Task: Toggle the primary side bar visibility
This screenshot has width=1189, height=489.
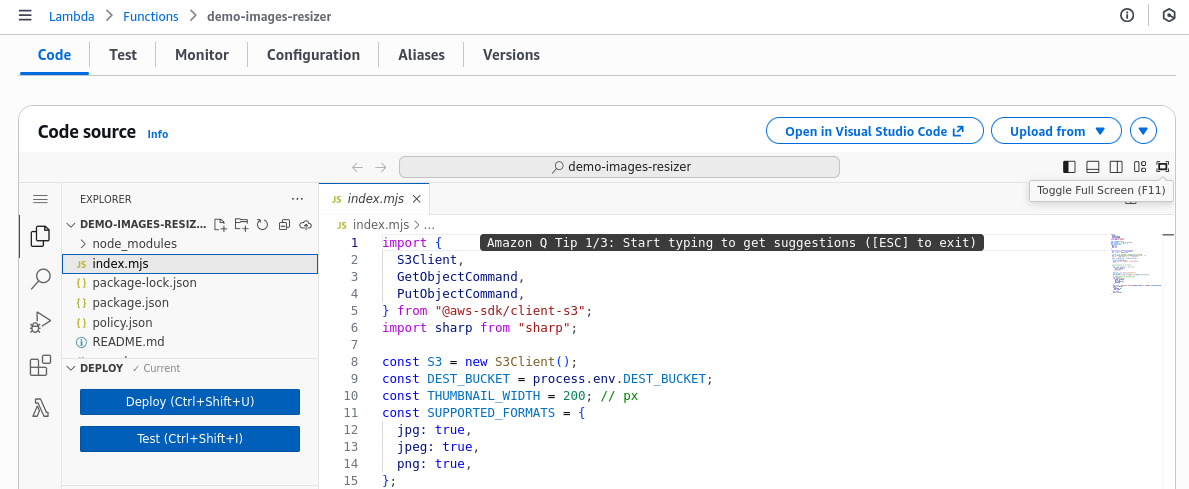Action: click(x=1069, y=167)
